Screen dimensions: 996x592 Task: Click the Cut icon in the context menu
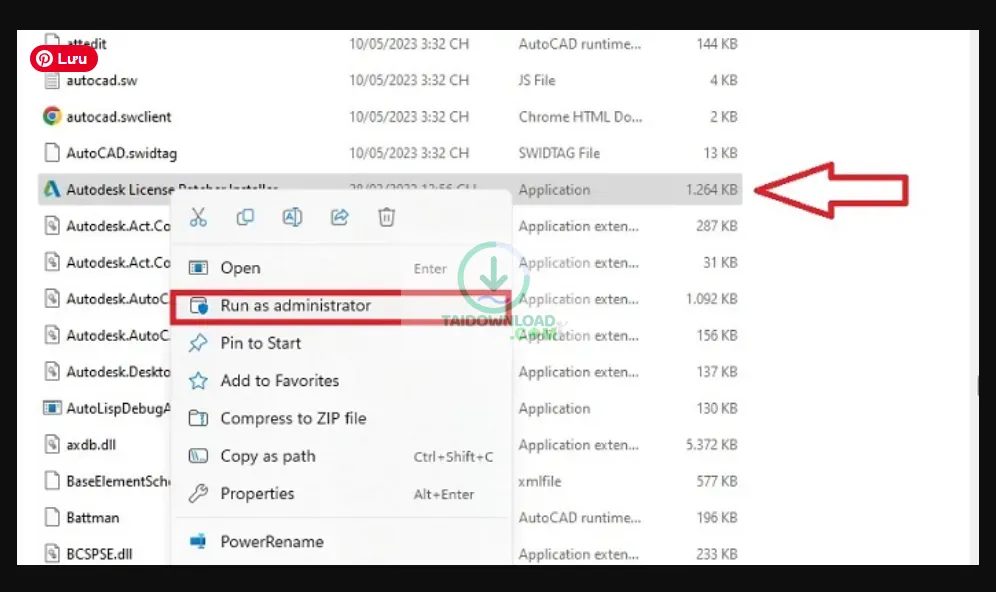click(197, 217)
